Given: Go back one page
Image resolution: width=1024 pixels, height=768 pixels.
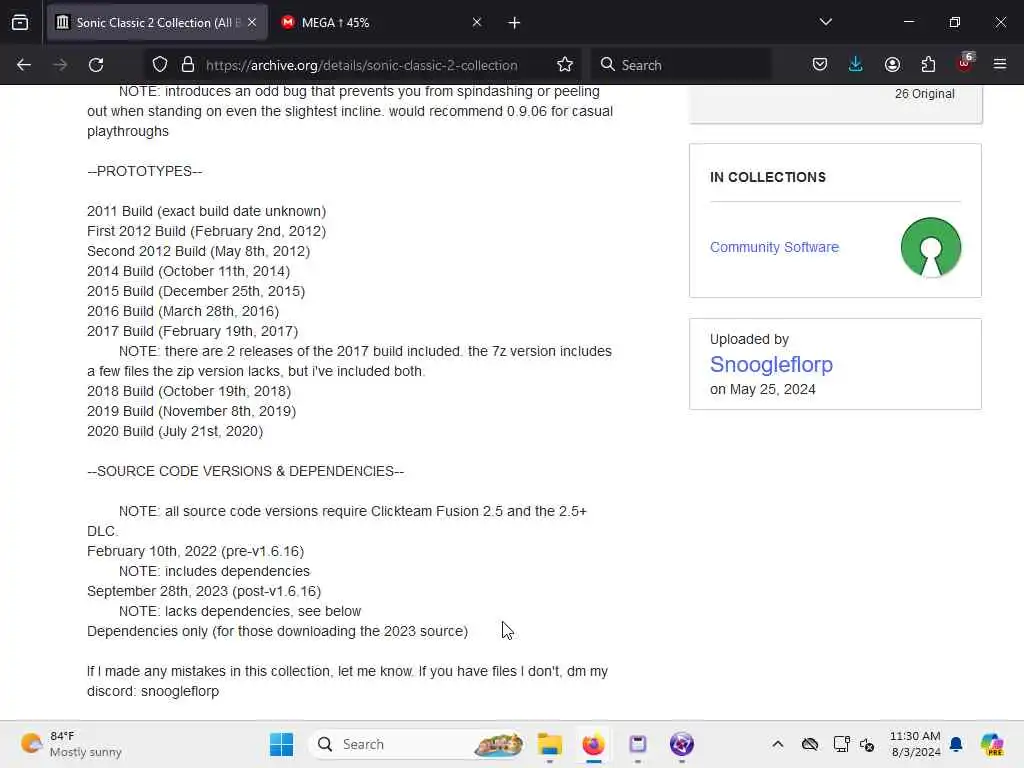Looking at the screenshot, I should click(24, 65).
